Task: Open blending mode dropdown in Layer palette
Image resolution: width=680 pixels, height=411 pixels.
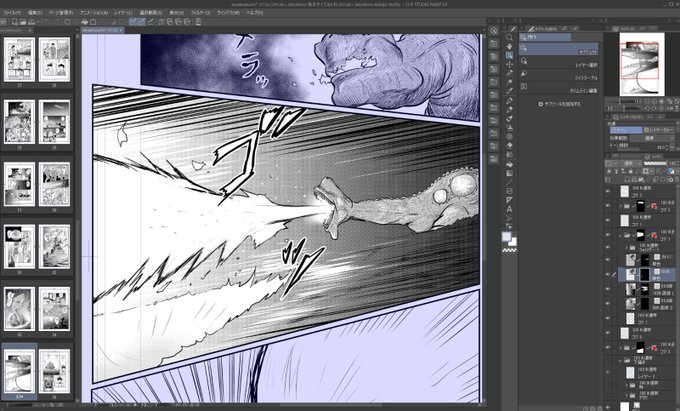Action: point(629,163)
